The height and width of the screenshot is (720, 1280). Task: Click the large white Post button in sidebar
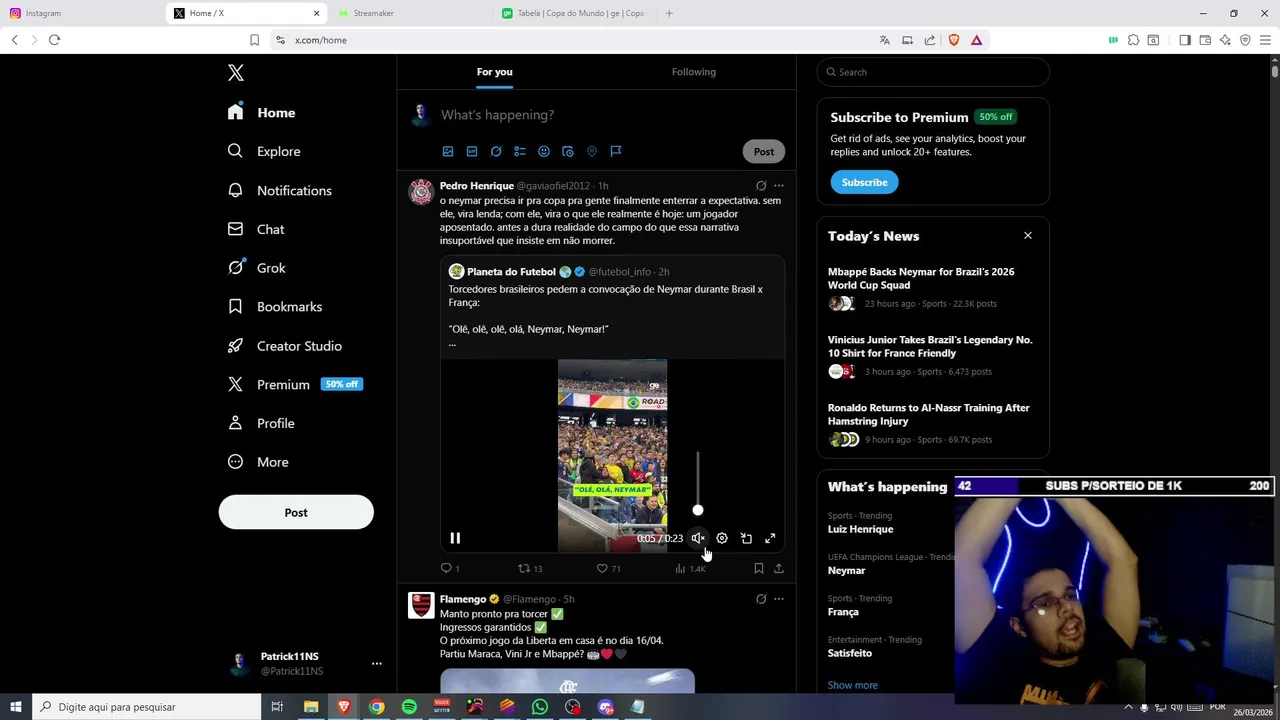coord(296,512)
